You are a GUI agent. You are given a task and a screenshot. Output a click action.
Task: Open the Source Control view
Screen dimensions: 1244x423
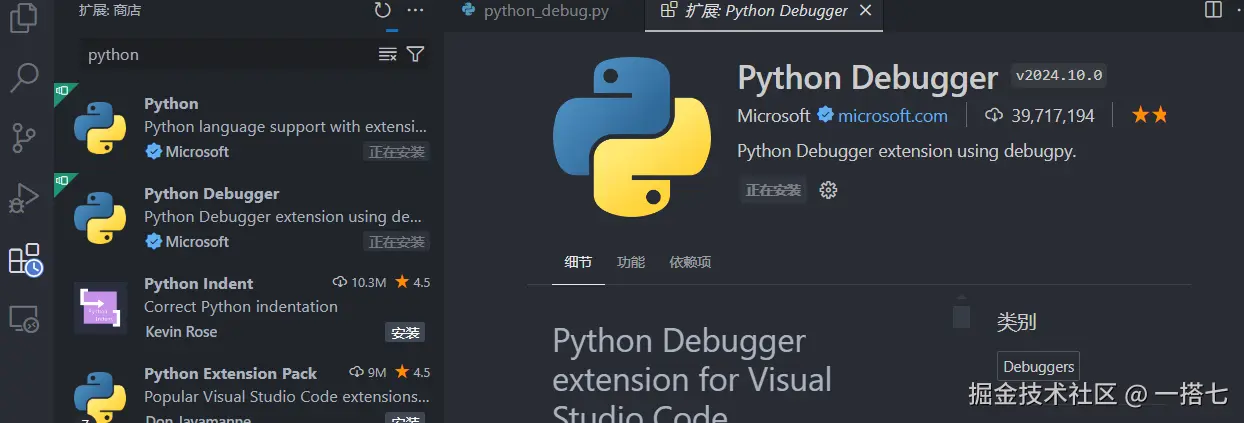point(23,138)
